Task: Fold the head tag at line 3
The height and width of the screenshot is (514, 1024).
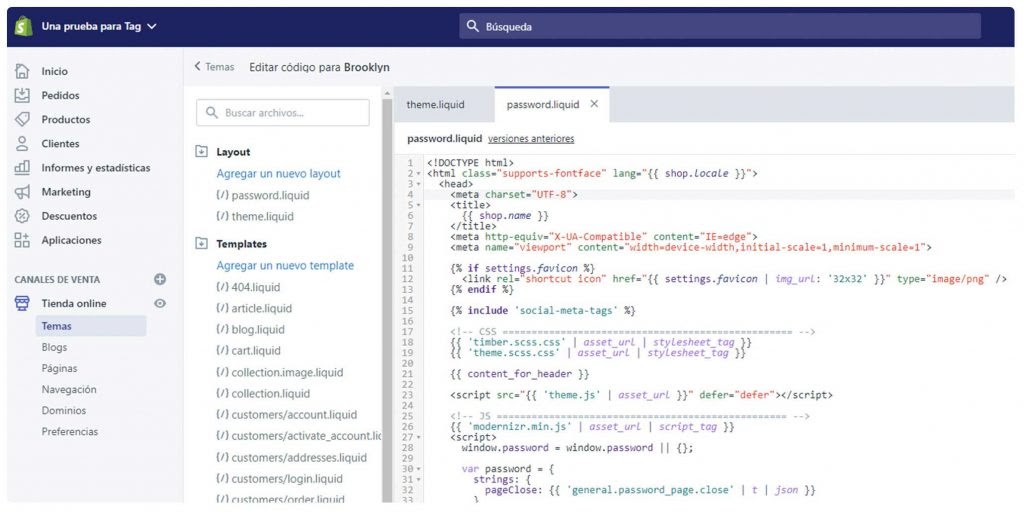Action: [419, 184]
